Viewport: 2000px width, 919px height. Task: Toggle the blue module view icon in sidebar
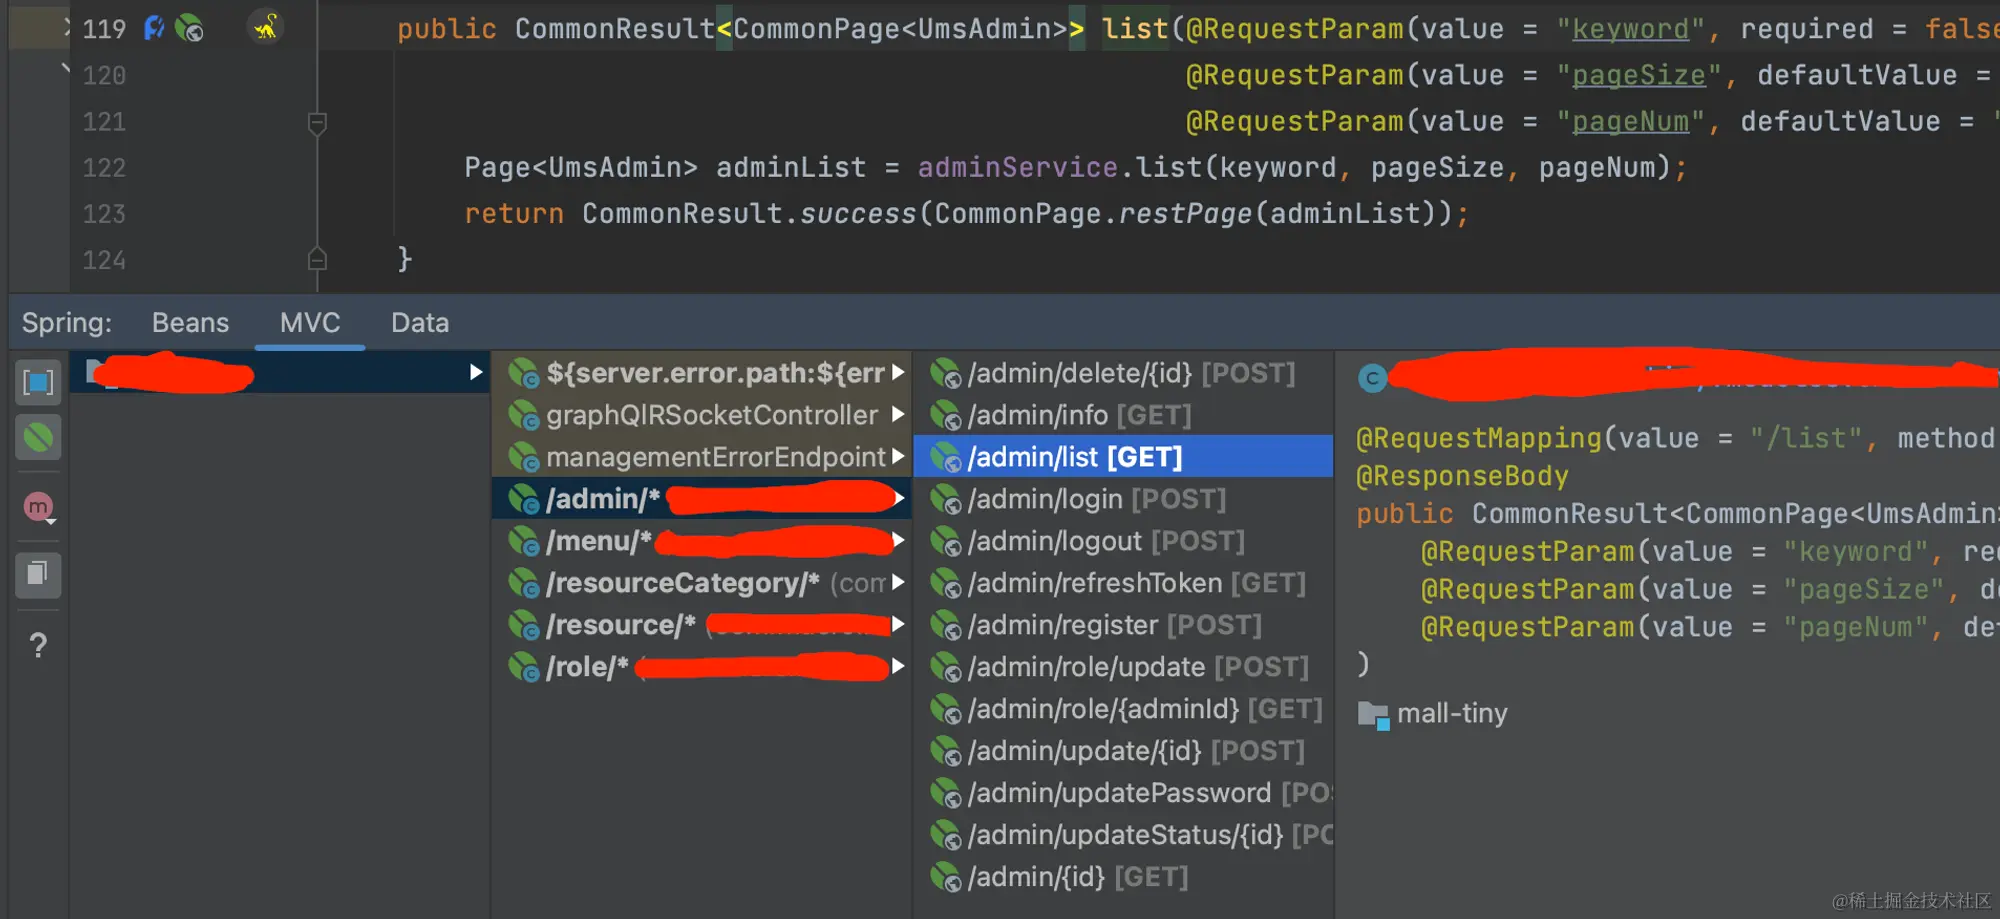pos(38,382)
